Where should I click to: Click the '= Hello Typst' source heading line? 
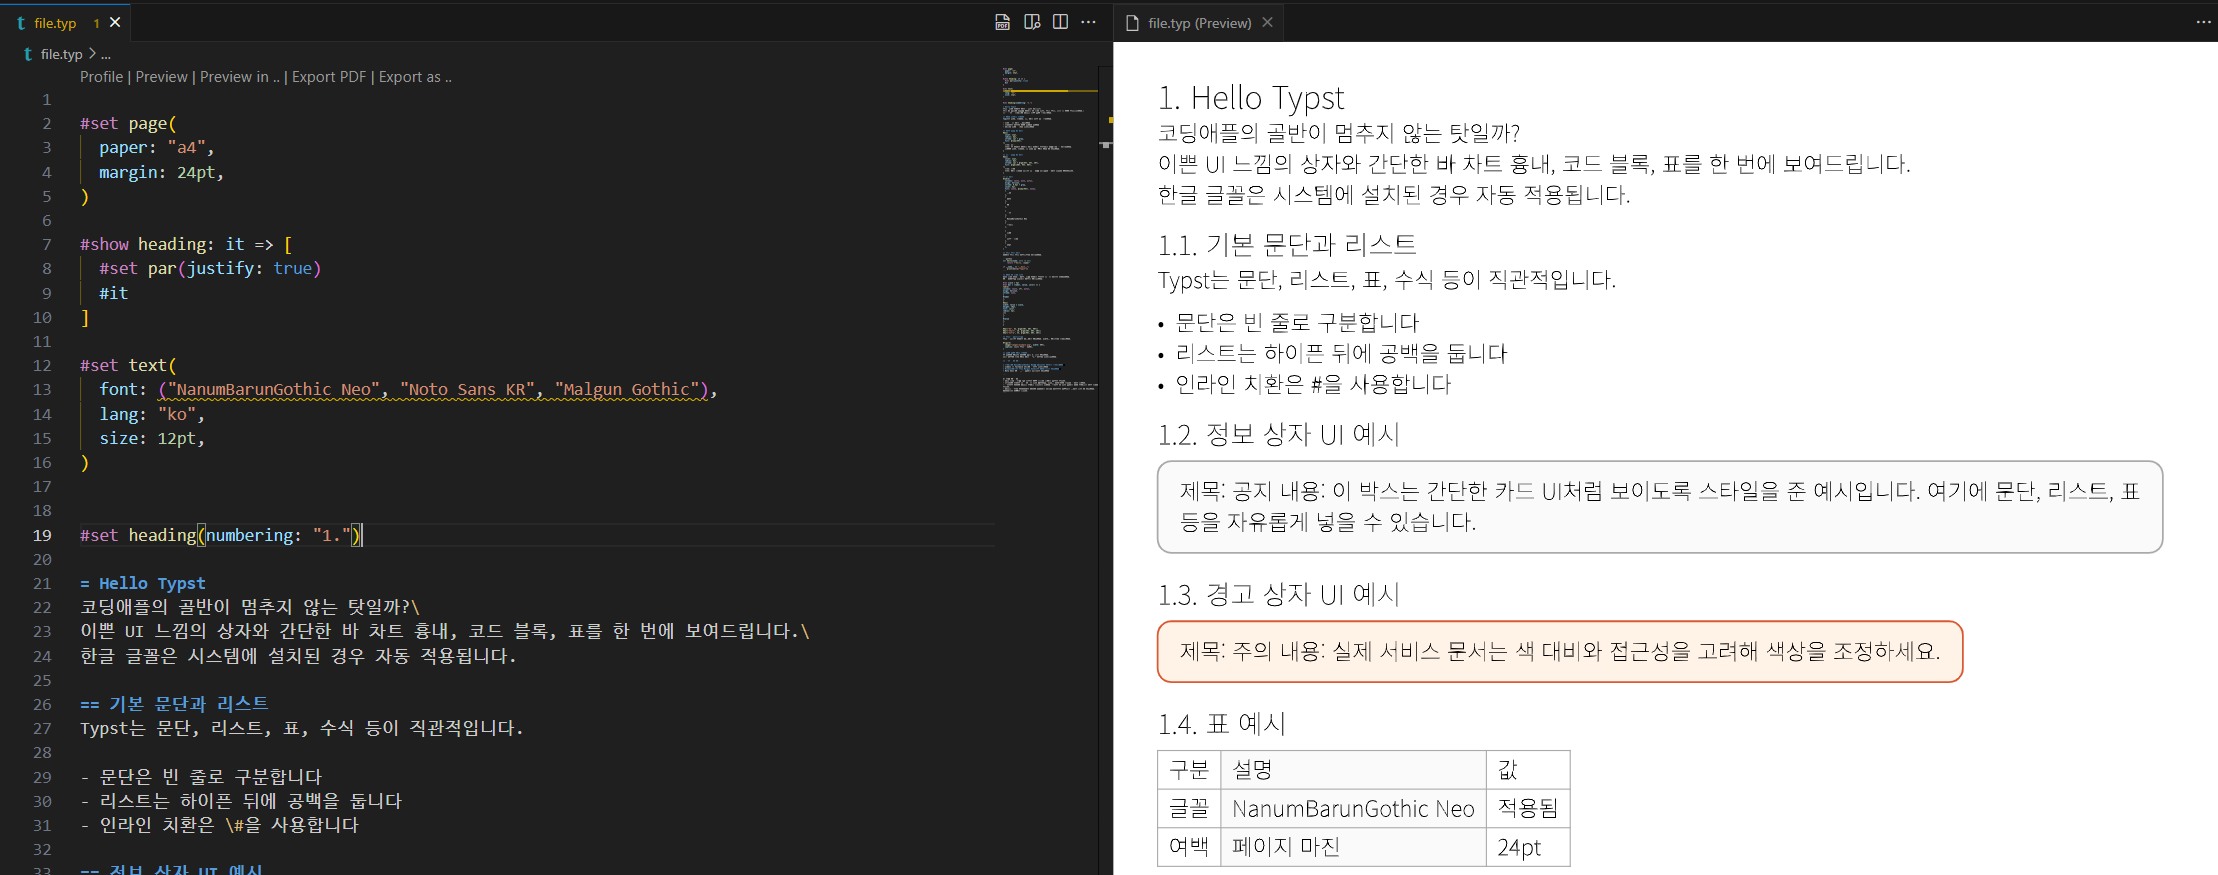click(x=143, y=583)
